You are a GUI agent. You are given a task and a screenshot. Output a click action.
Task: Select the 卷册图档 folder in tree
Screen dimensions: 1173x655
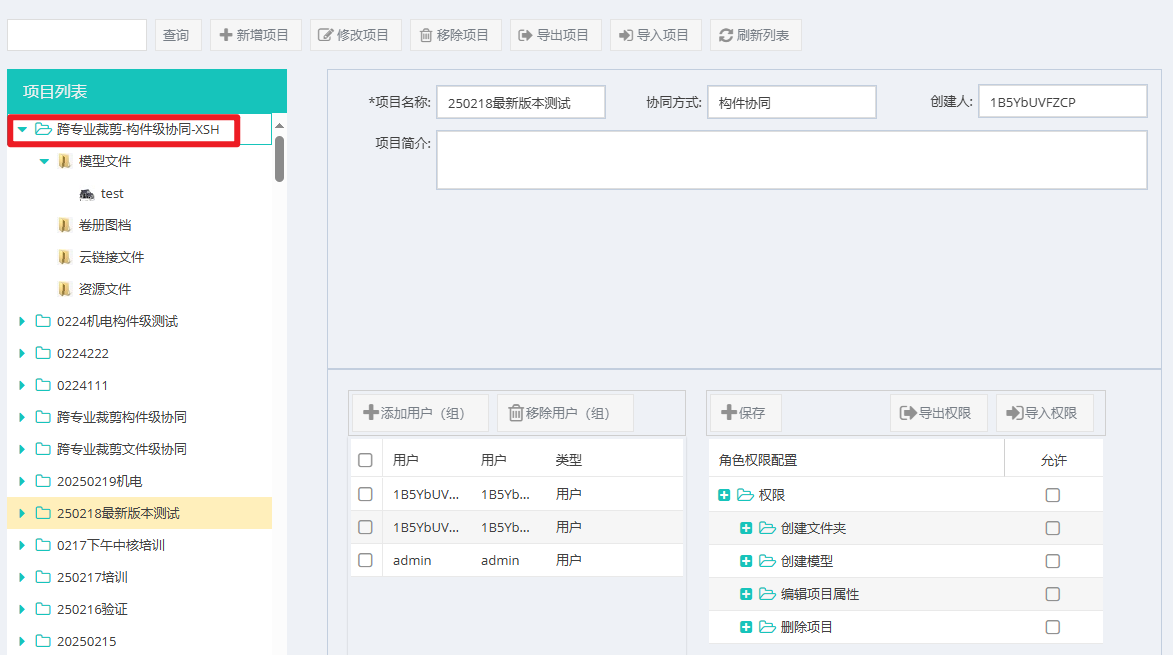coord(104,225)
